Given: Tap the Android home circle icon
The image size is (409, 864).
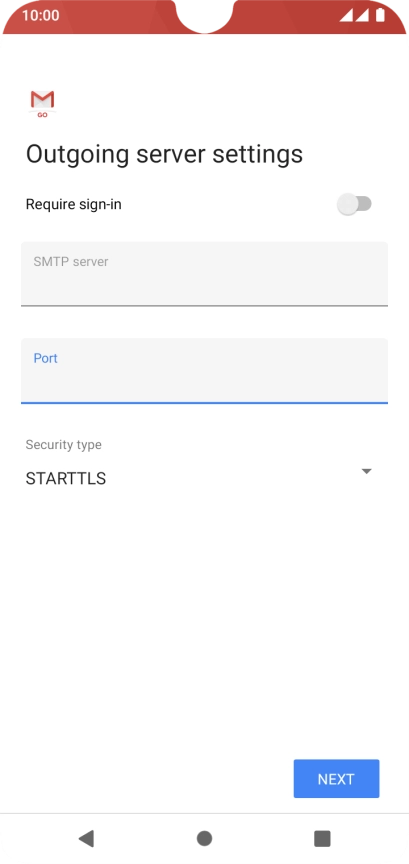Looking at the screenshot, I should [204, 838].
